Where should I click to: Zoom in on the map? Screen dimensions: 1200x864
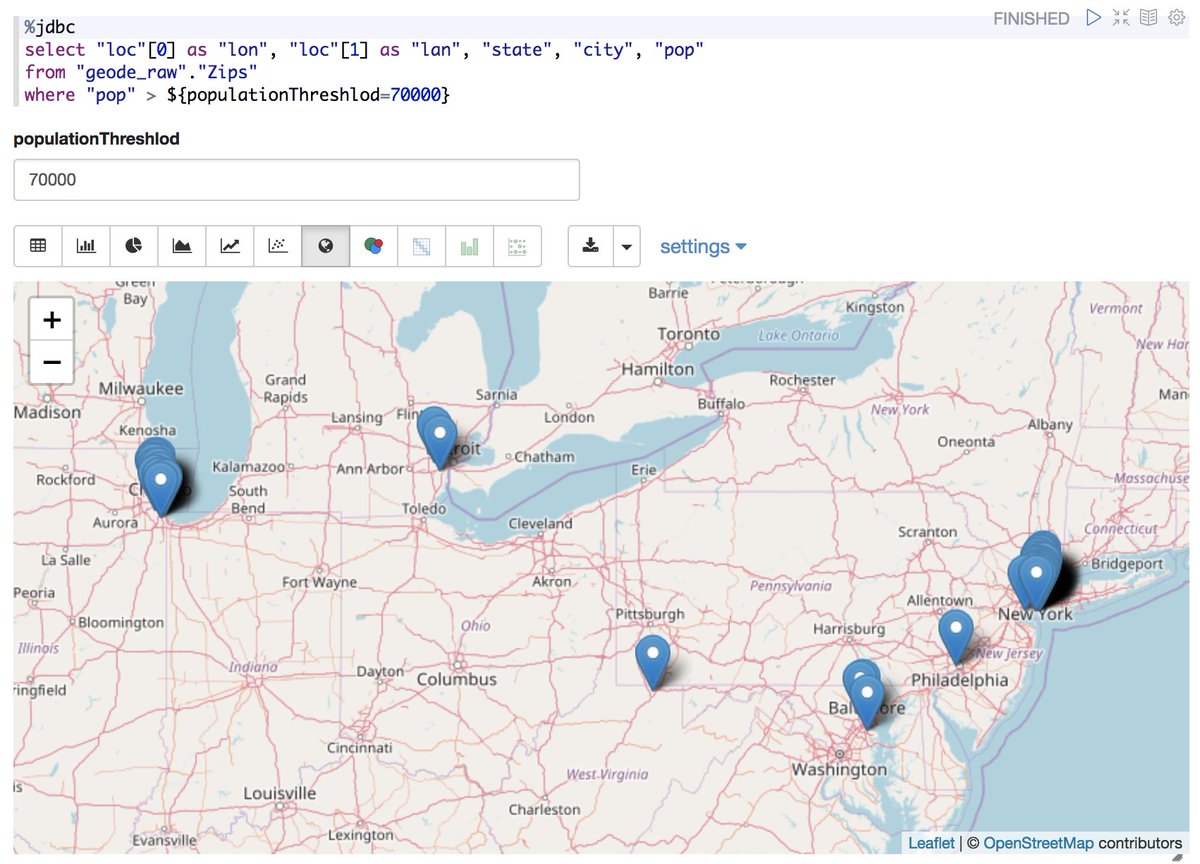(x=52, y=320)
